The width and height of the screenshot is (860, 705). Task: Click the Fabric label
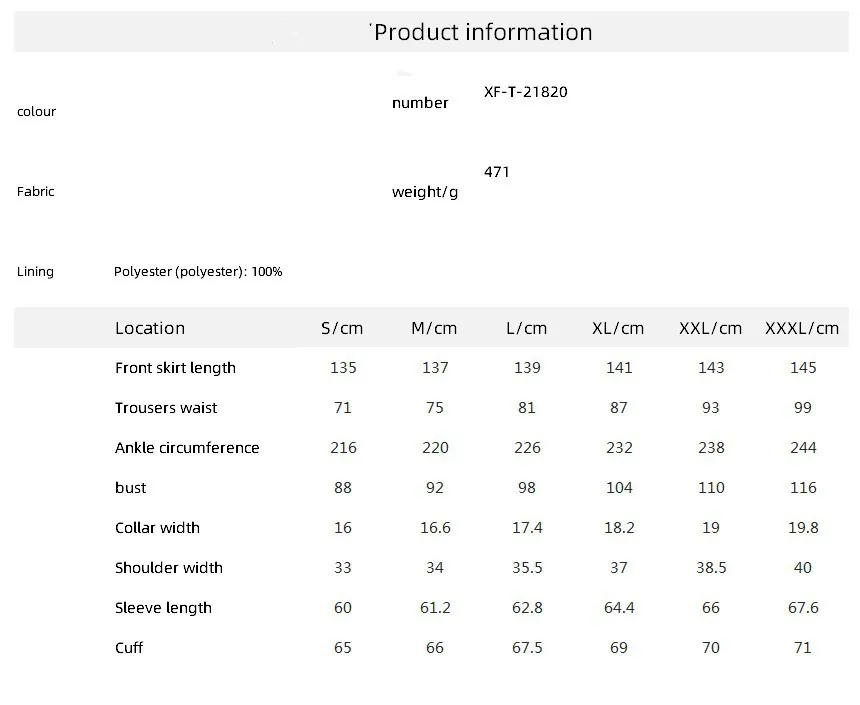click(x=35, y=191)
